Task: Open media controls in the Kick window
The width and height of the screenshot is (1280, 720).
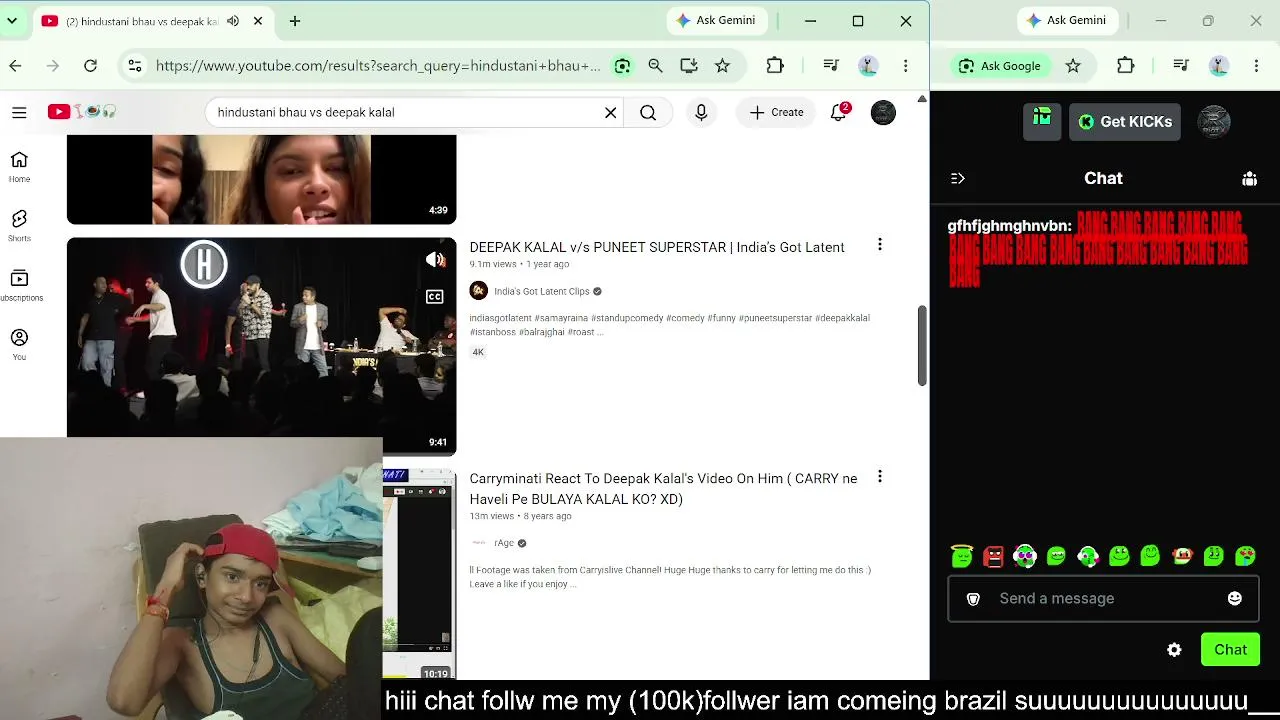Action: point(1181,66)
